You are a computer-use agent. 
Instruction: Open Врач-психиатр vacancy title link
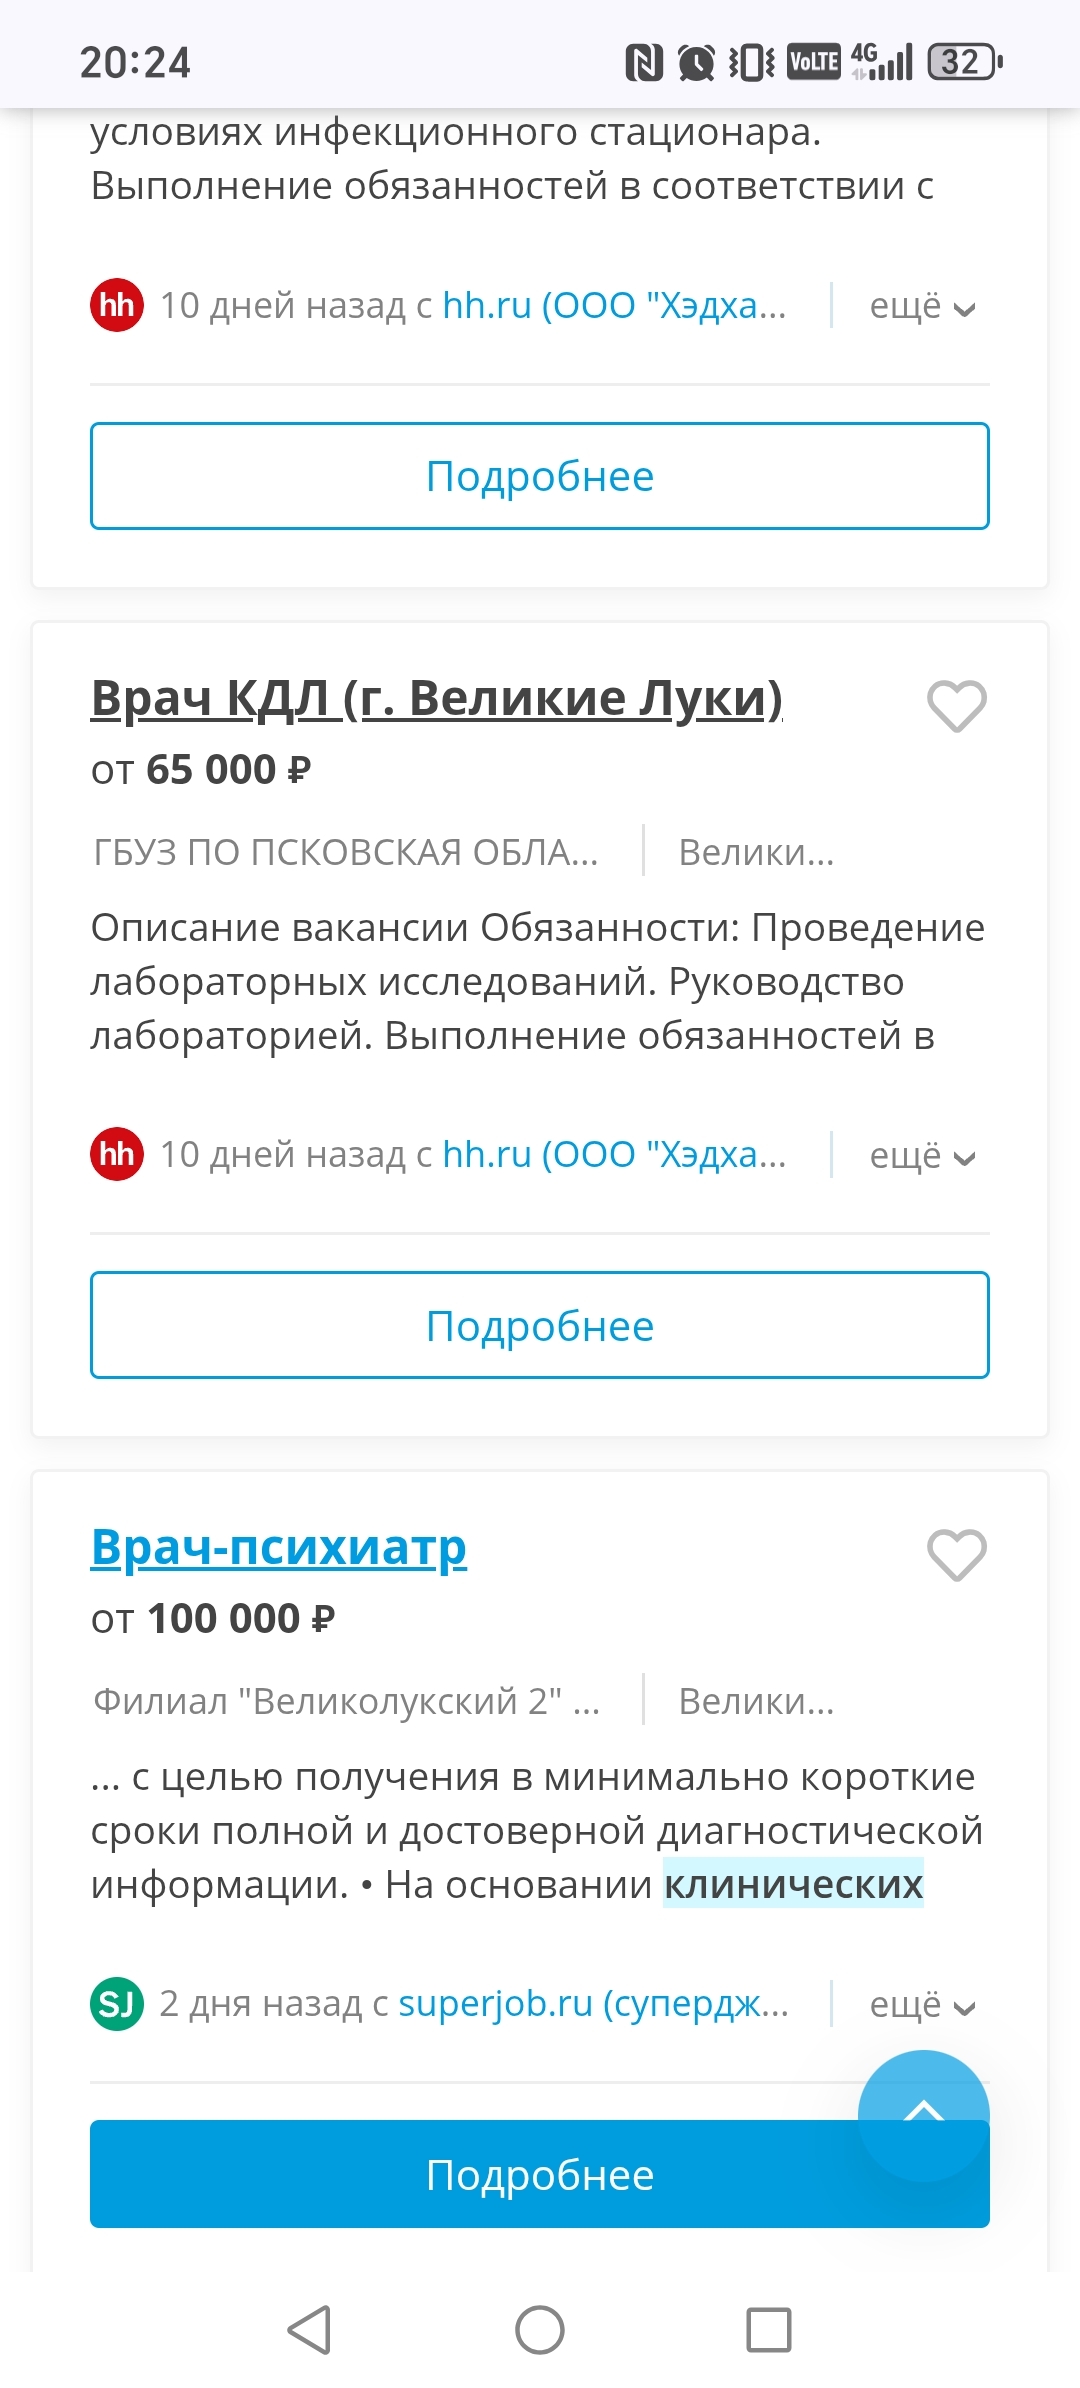pos(279,1547)
